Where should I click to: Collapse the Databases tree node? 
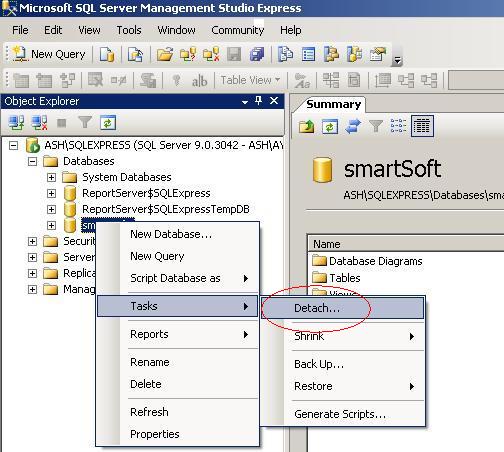point(32,162)
